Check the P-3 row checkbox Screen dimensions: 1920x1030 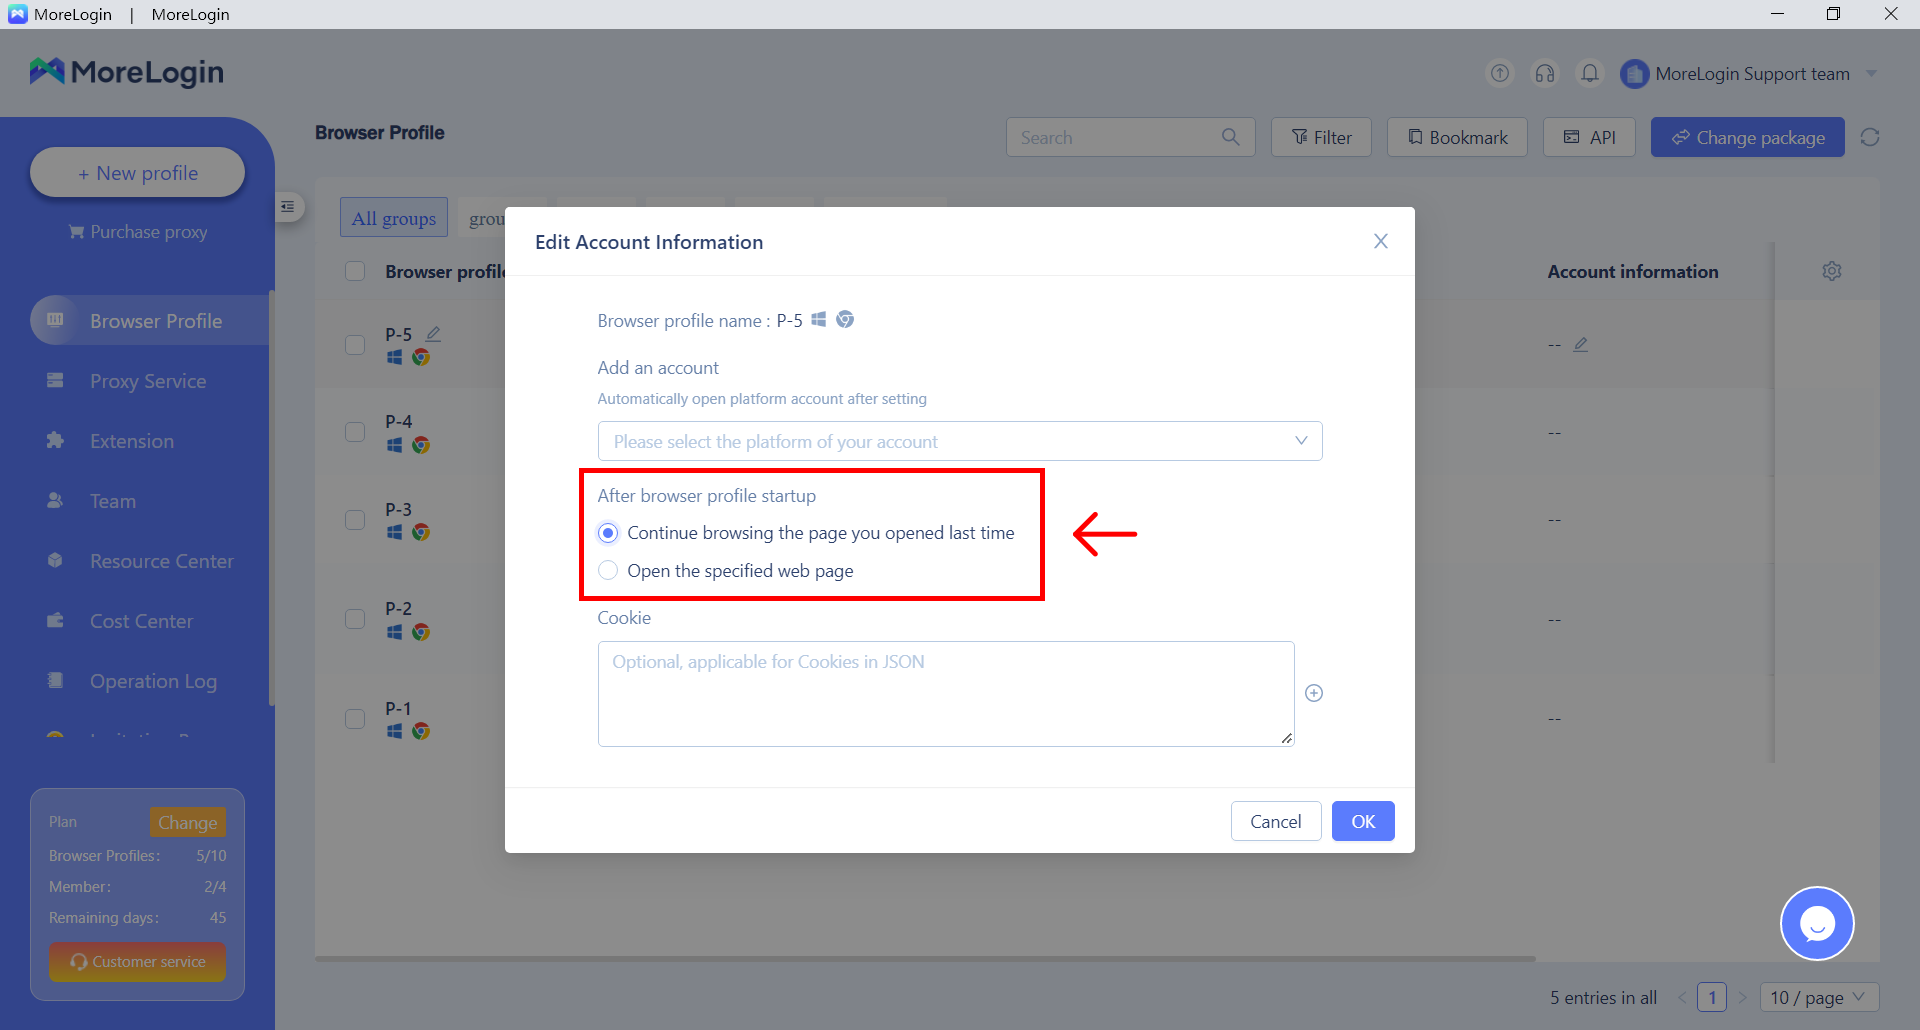click(355, 520)
